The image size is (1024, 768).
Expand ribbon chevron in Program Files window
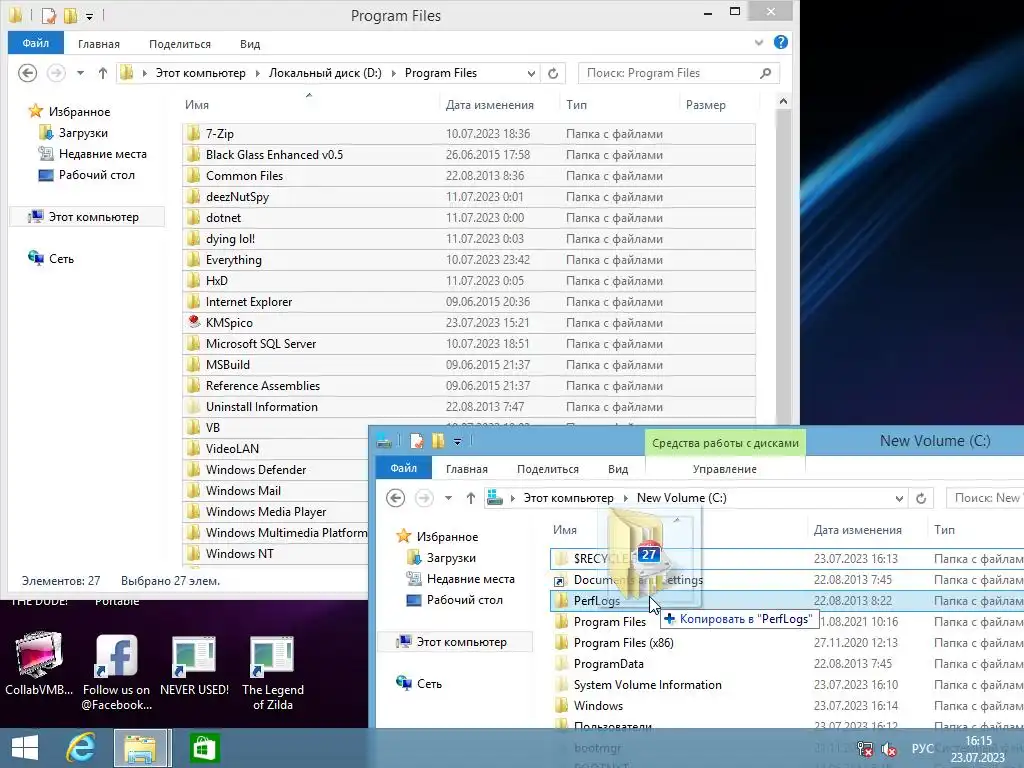click(758, 42)
